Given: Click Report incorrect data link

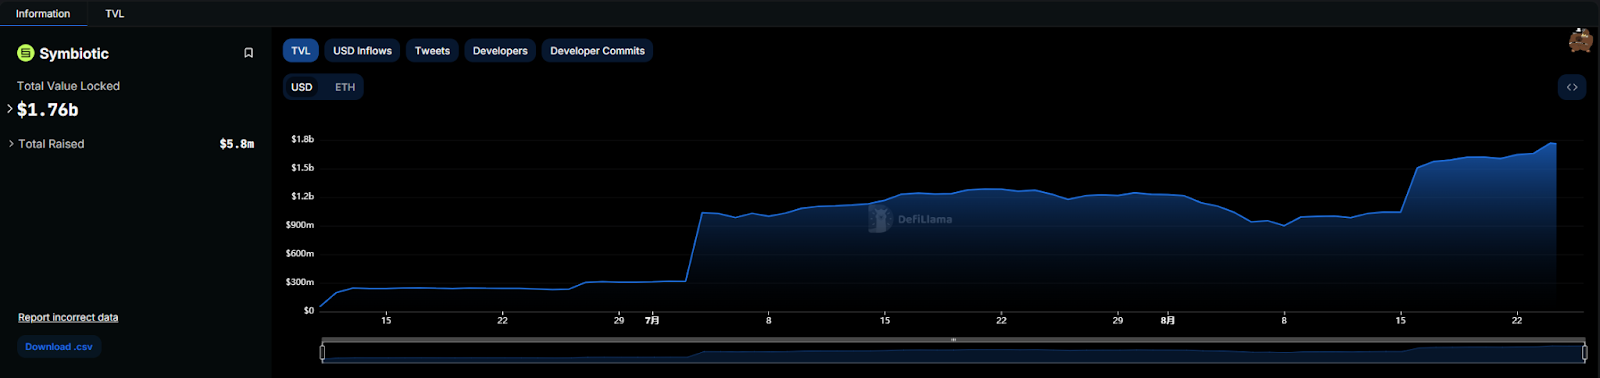Looking at the screenshot, I should coord(68,317).
